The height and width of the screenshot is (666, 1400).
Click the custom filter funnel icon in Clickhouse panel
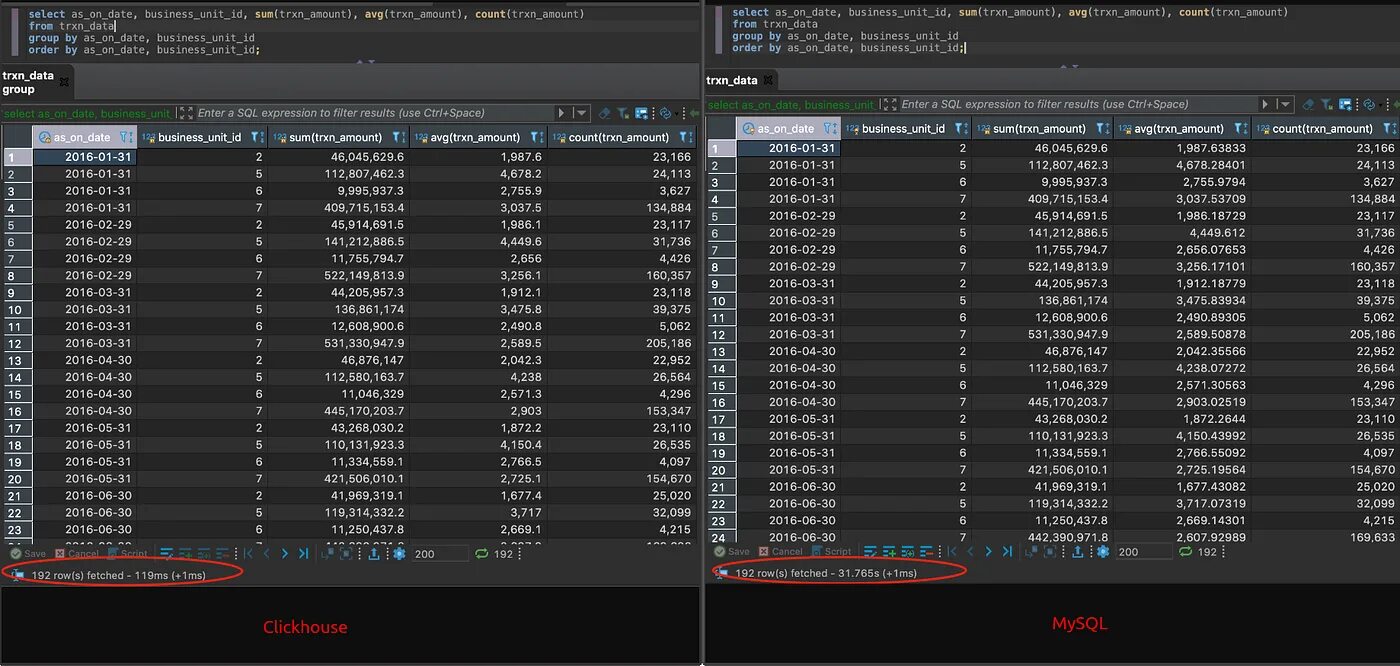click(x=623, y=113)
